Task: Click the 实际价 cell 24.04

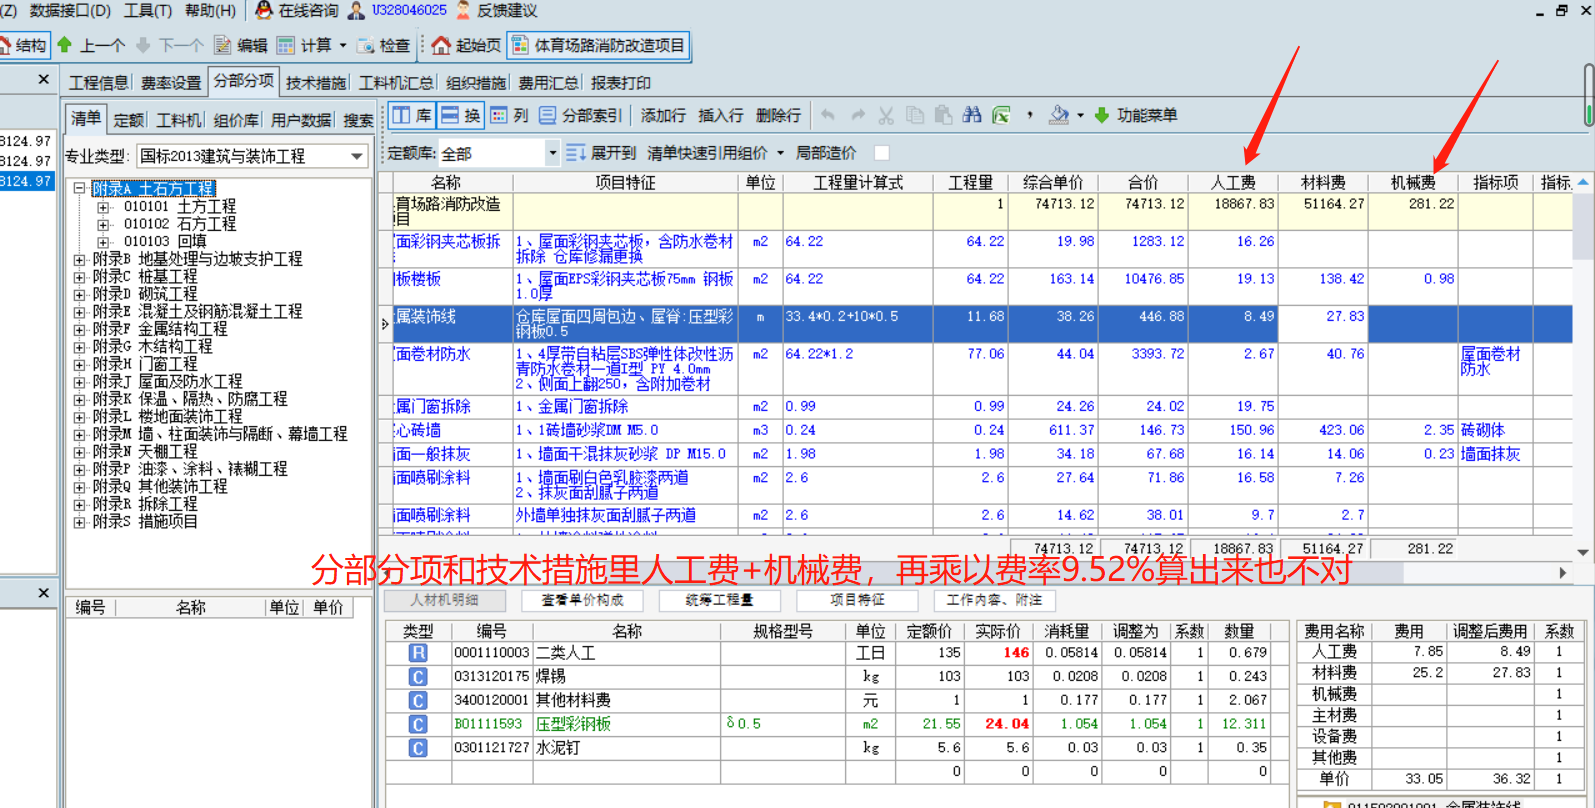Action: [x=1000, y=724]
